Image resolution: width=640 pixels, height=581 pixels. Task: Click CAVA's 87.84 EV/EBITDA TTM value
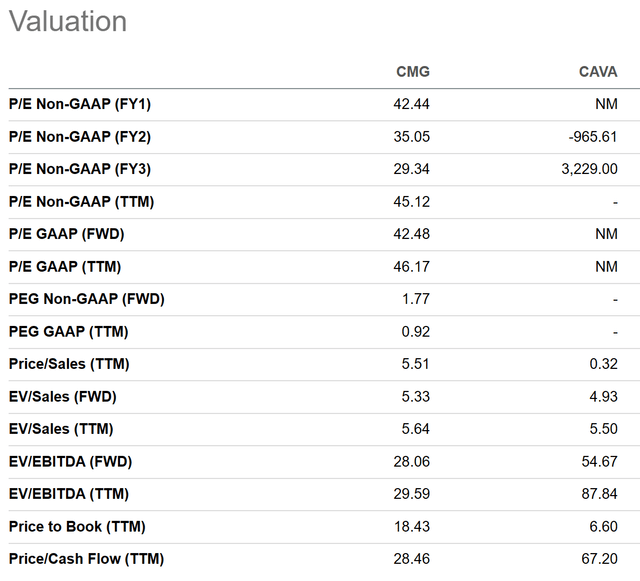pyautogui.click(x=598, y=494)
